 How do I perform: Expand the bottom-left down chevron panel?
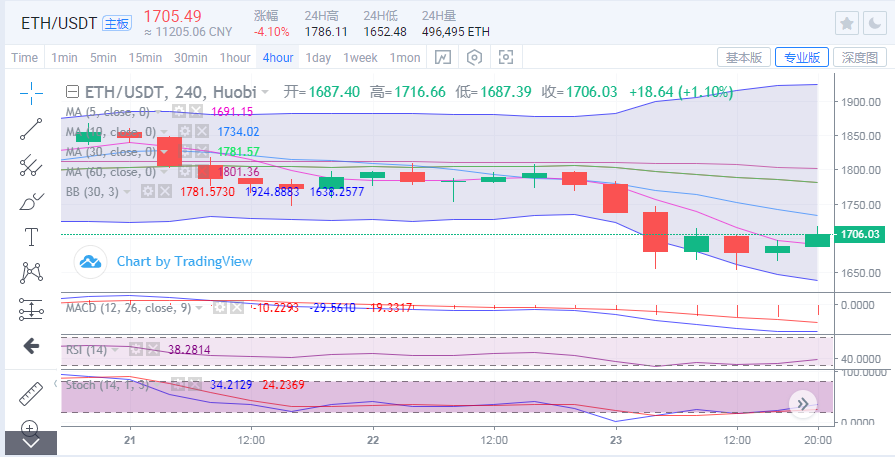(31, 443)
